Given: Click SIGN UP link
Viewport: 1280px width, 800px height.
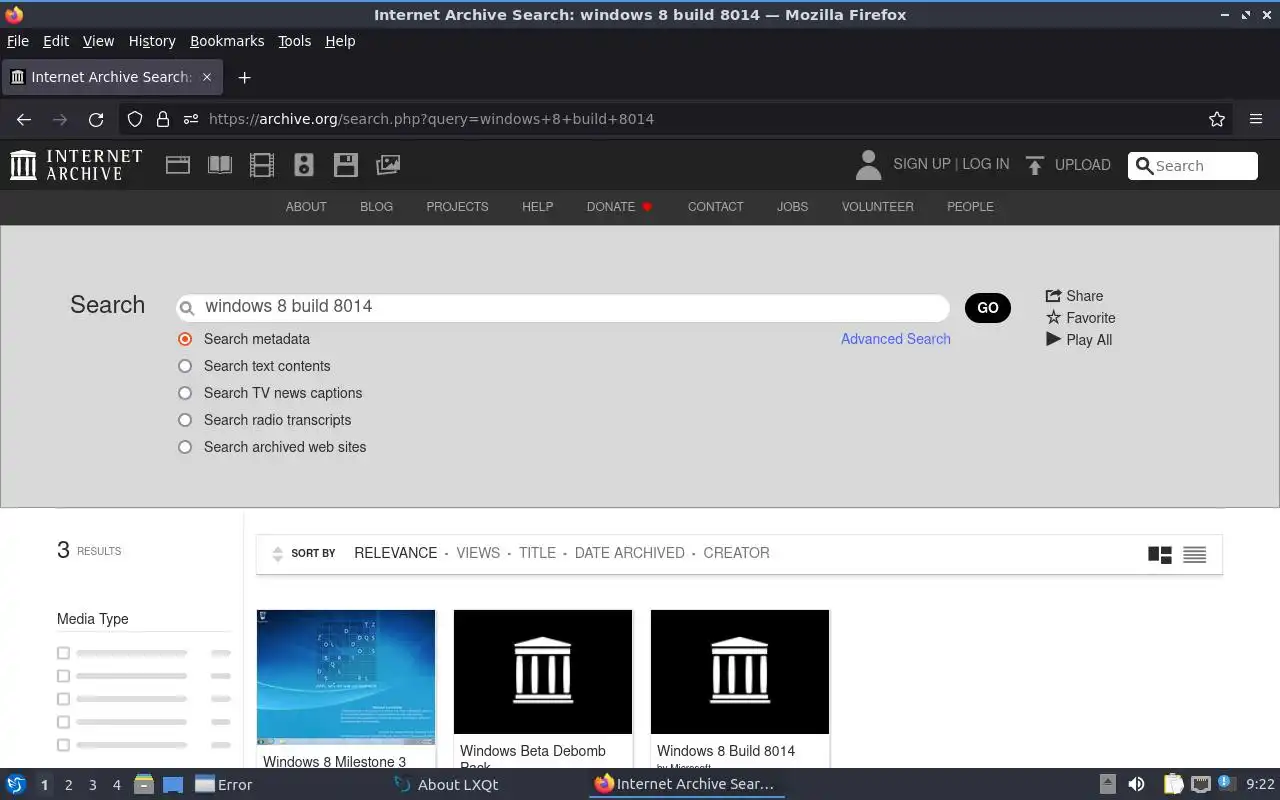Looking at the screenshot, I should click(x=922, y=164).
